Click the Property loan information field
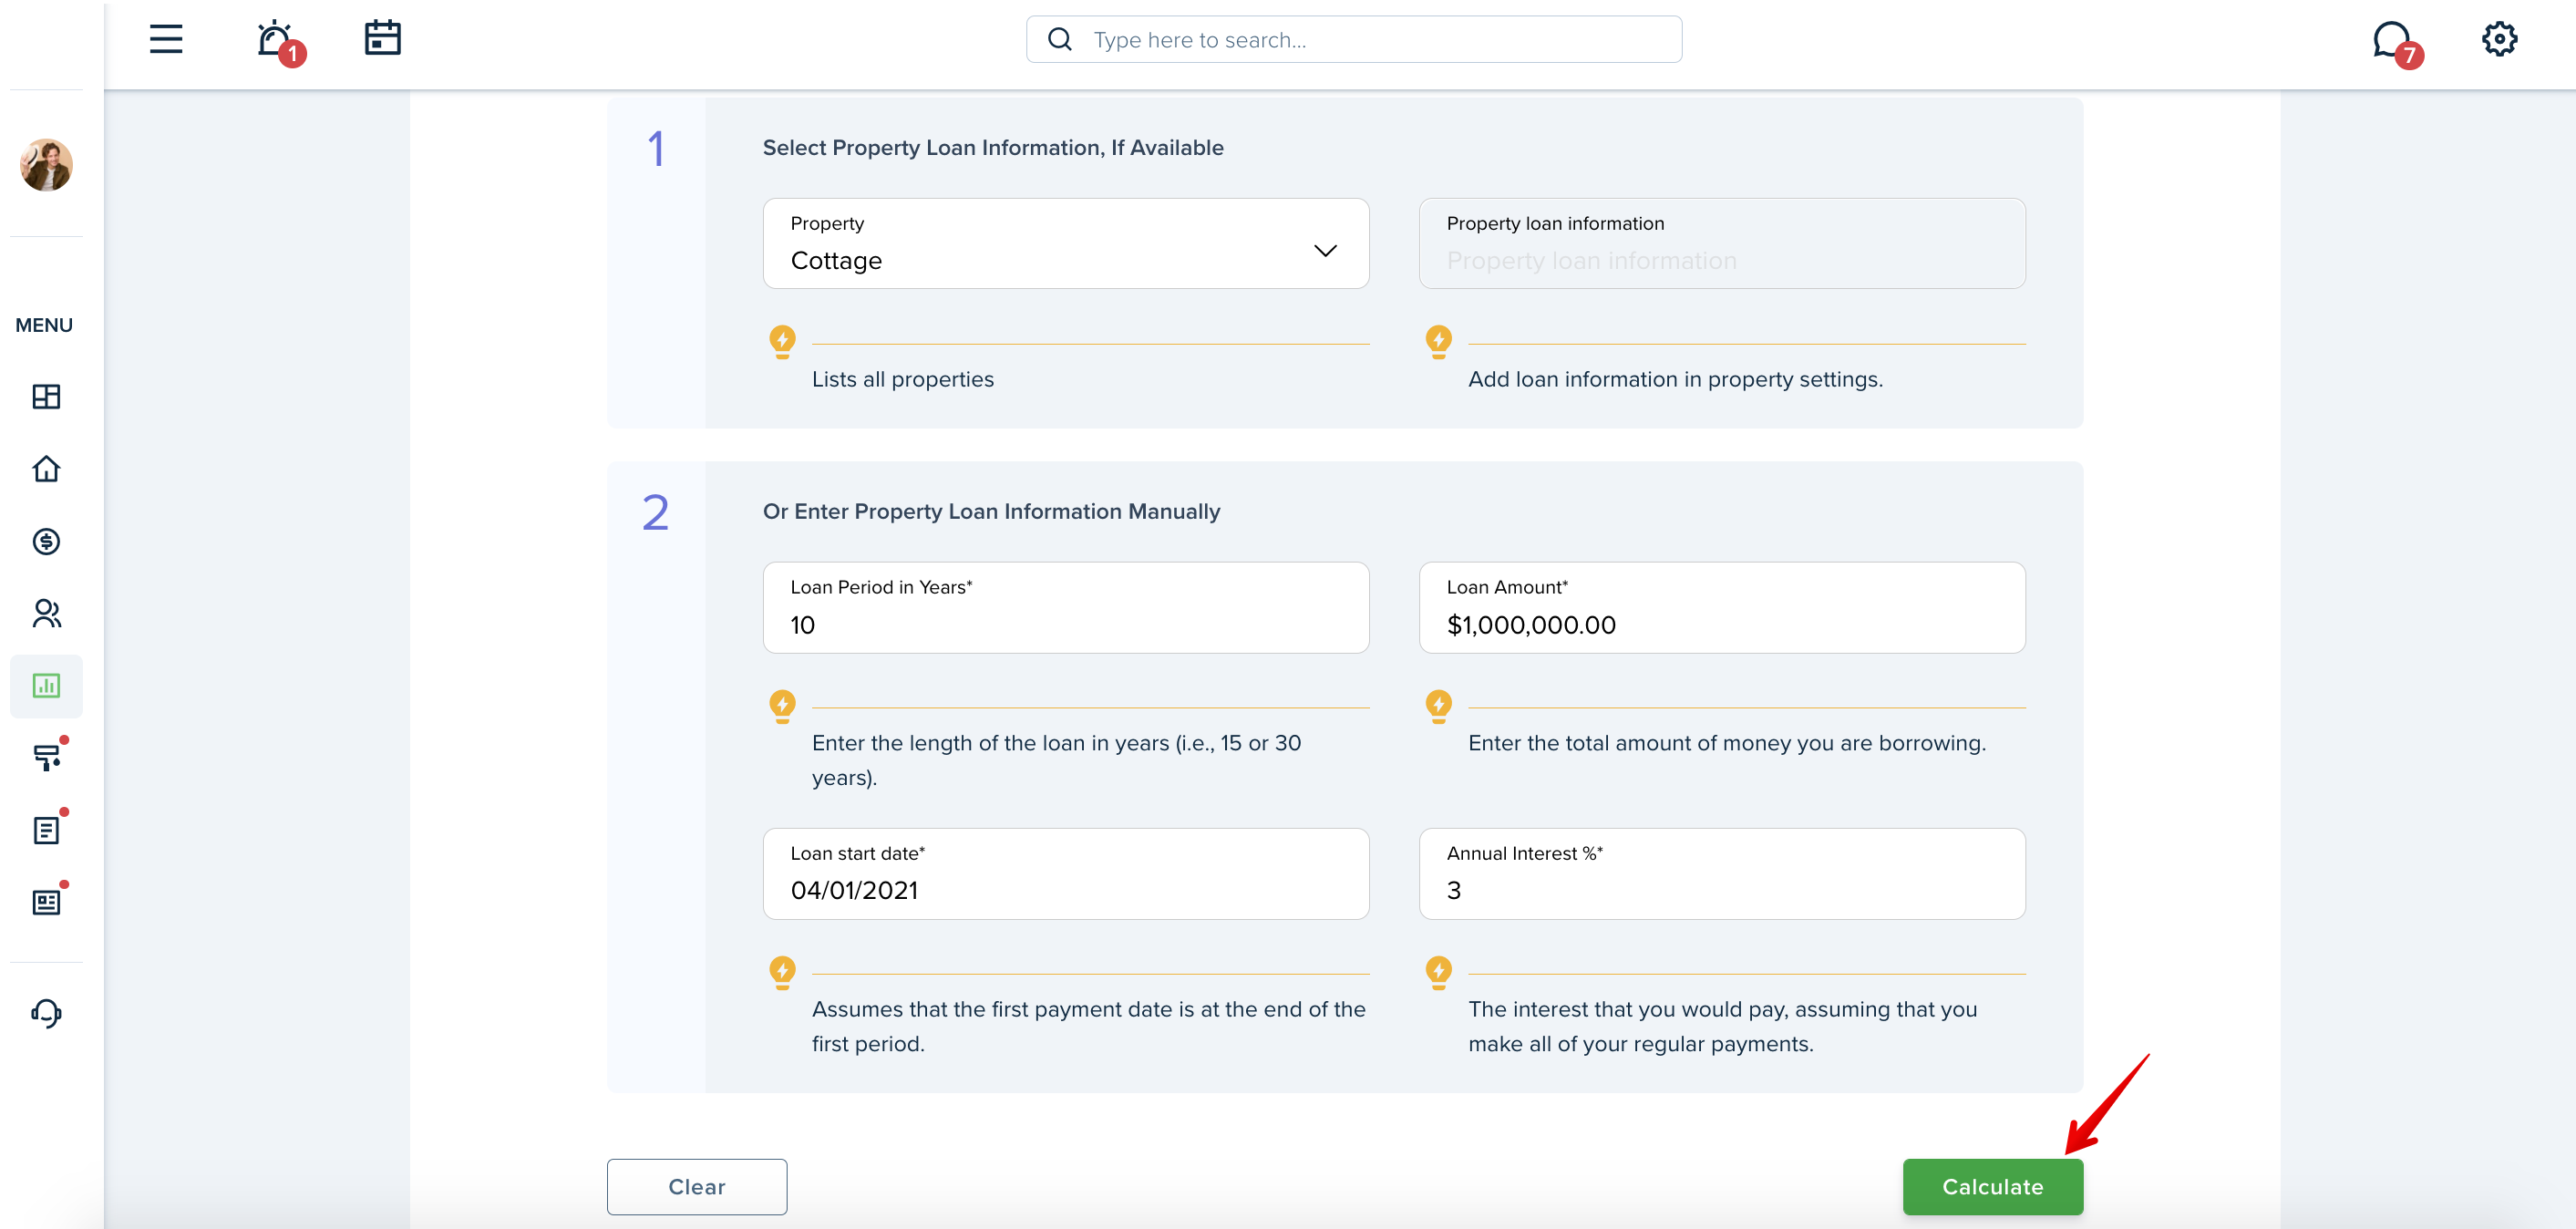2576x1229 pixels. (x=1722, y=244)
